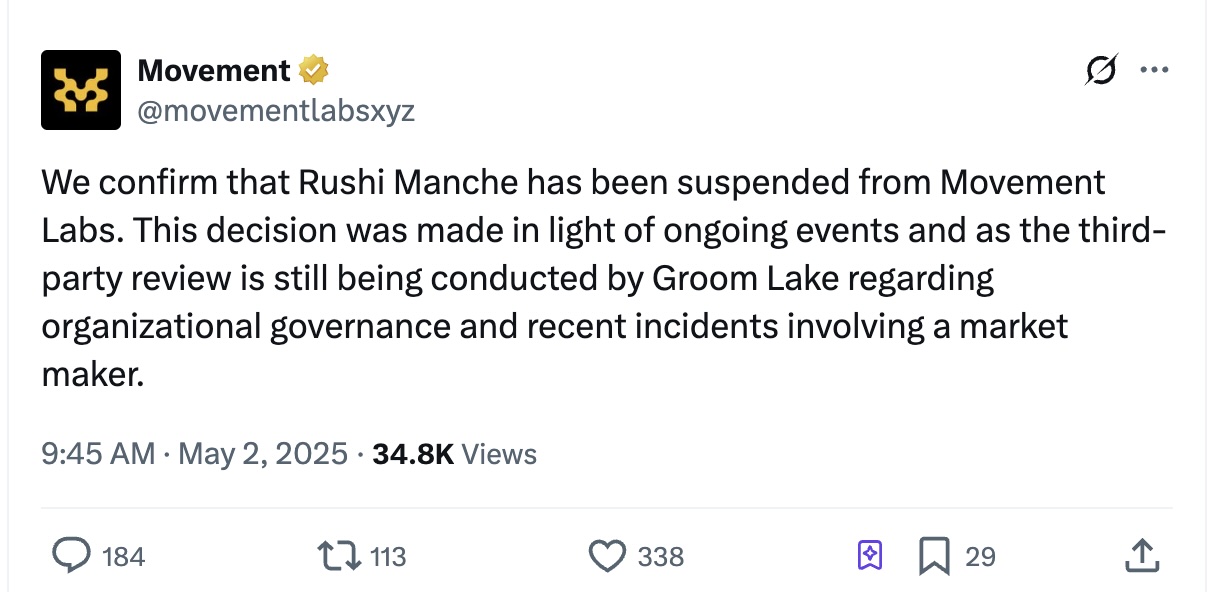Click the 184 replies count
1228x592 pixels.
(124, 556)
